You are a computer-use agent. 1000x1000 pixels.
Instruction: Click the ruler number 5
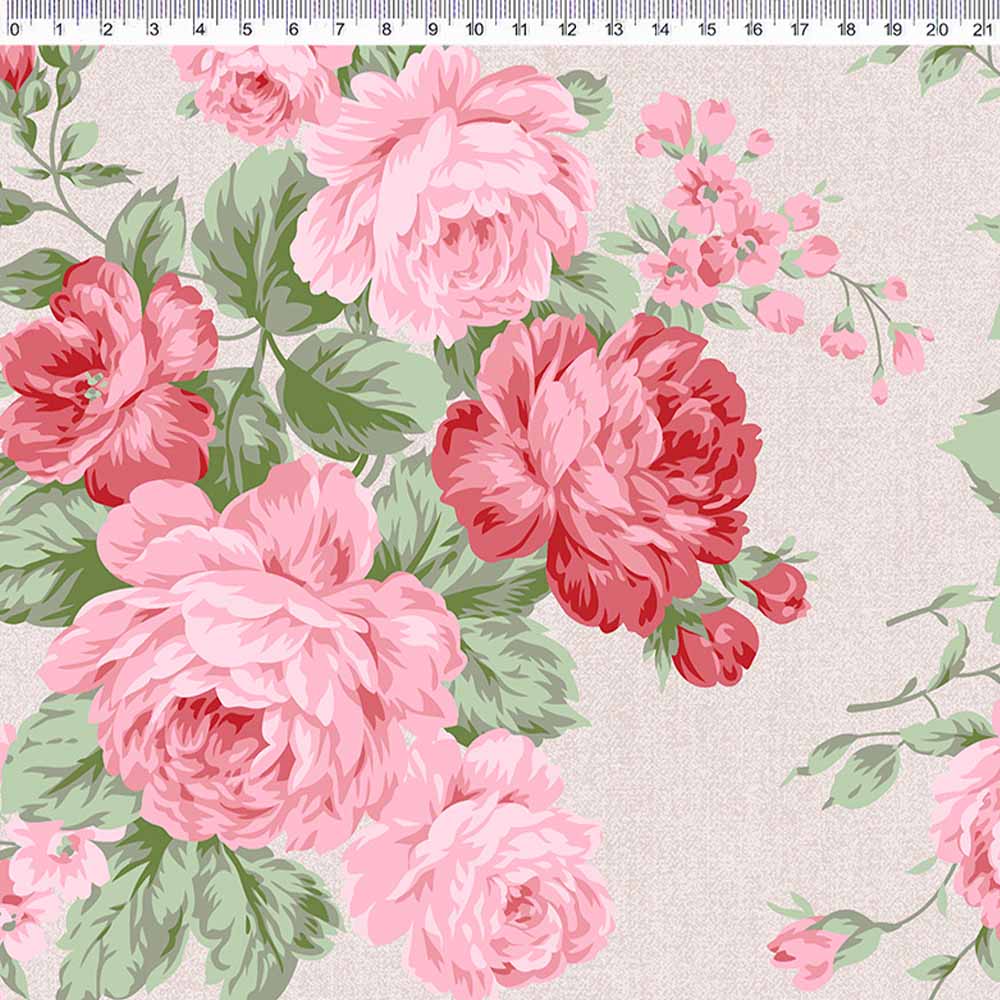(247, 29)
